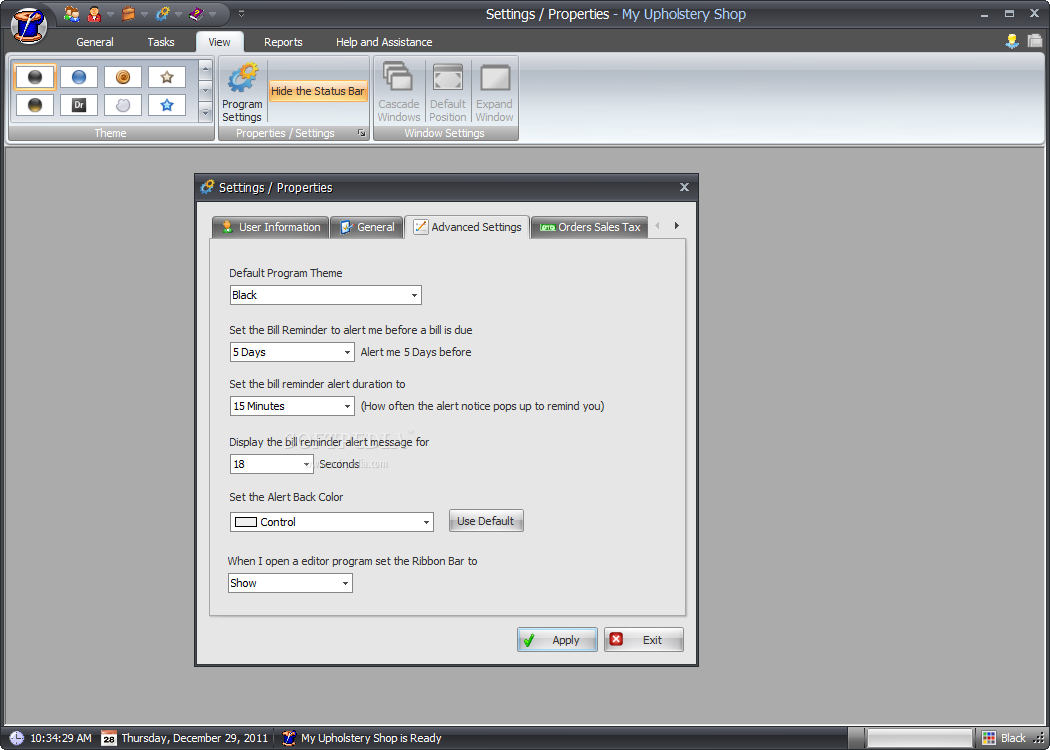Image resolution: width=1050 pixels, height=750 pixels.
Task: Click the empty progress box in status bar
Action: click(919, 738)
